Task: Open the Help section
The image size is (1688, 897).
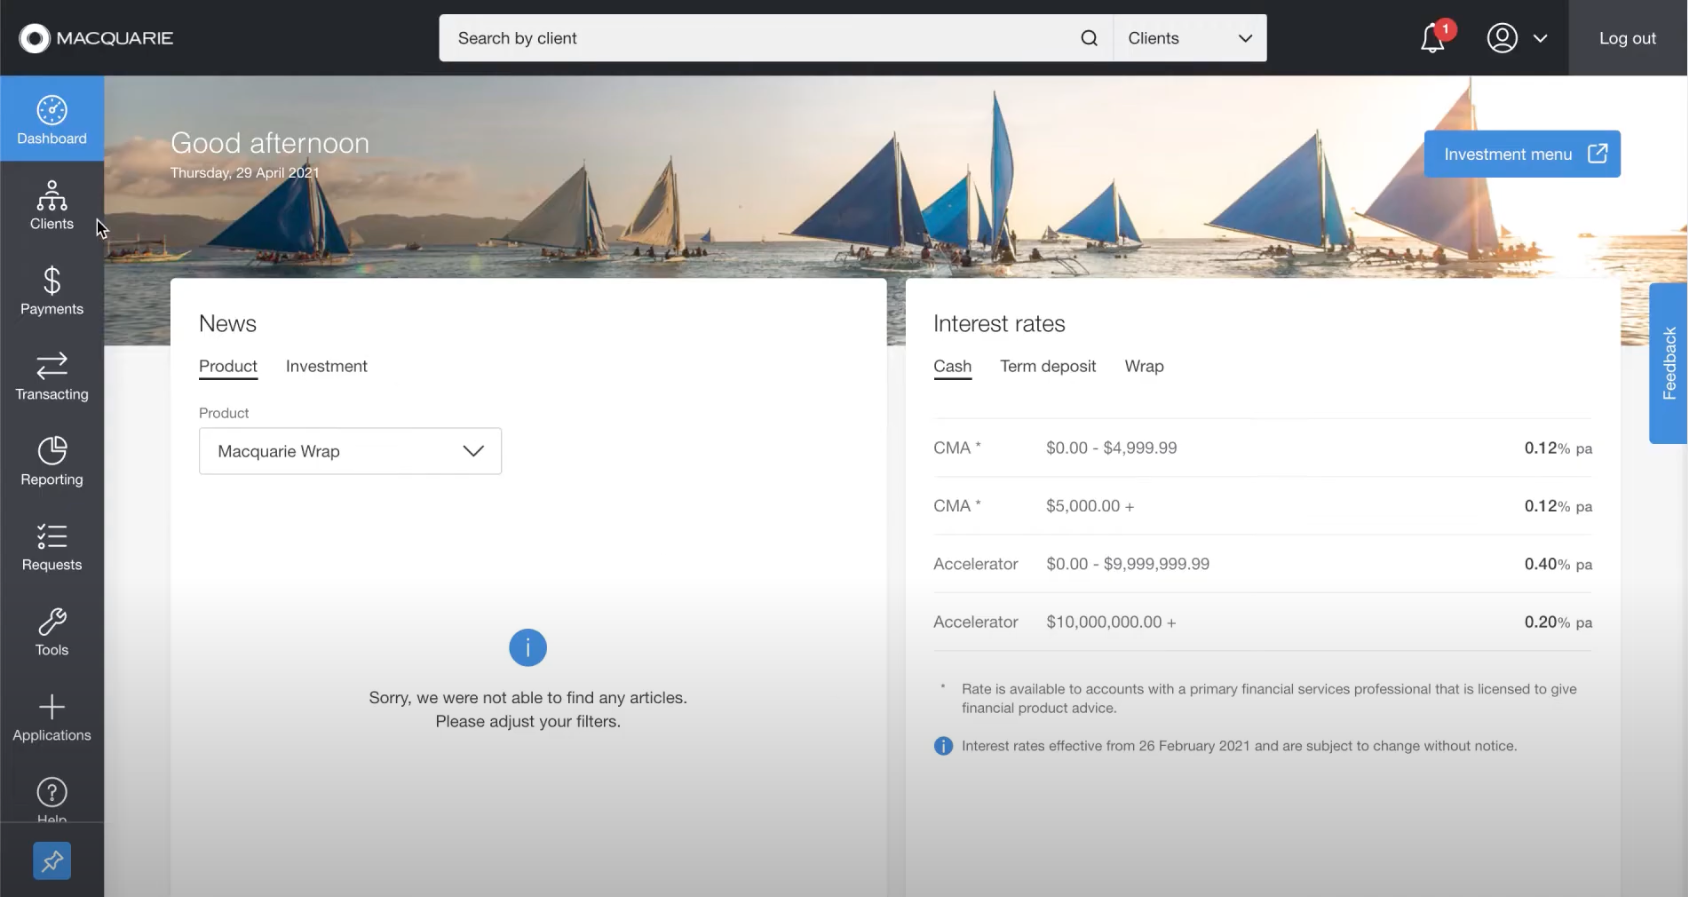Action: 52,798
